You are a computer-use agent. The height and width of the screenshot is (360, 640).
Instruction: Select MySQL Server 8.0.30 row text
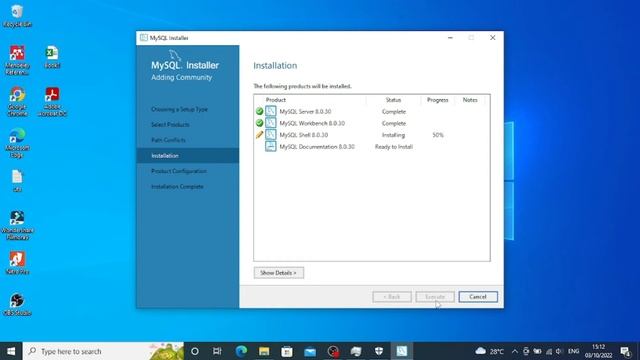(x=305, y=111)
